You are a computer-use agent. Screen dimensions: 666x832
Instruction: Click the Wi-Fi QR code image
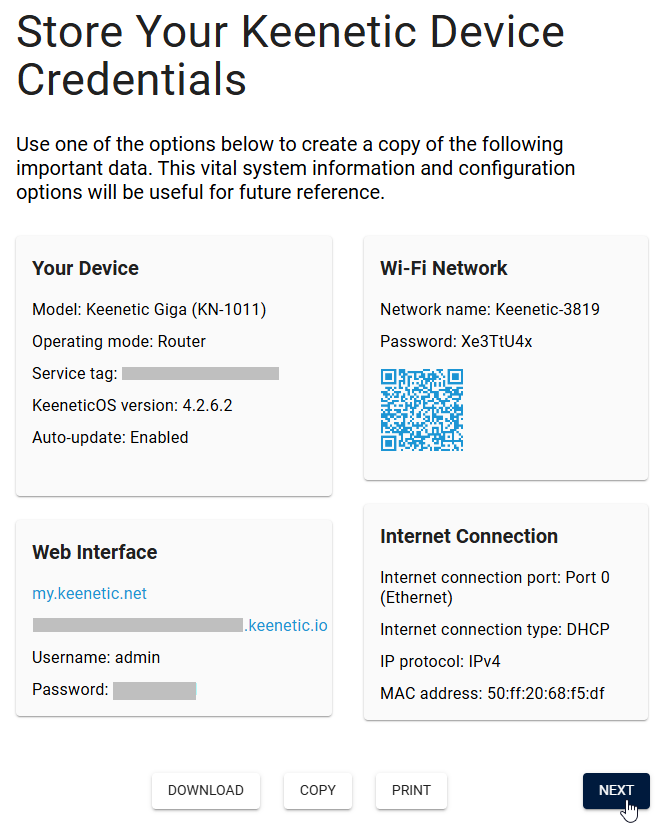pyautogui.click(x=421, y=410)
